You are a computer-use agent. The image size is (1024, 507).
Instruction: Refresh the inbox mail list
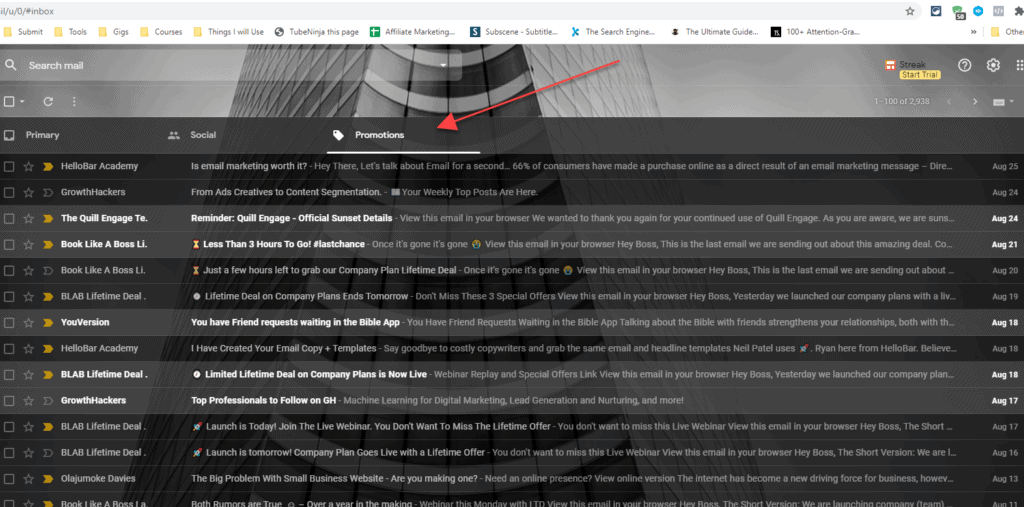(47, 101)
